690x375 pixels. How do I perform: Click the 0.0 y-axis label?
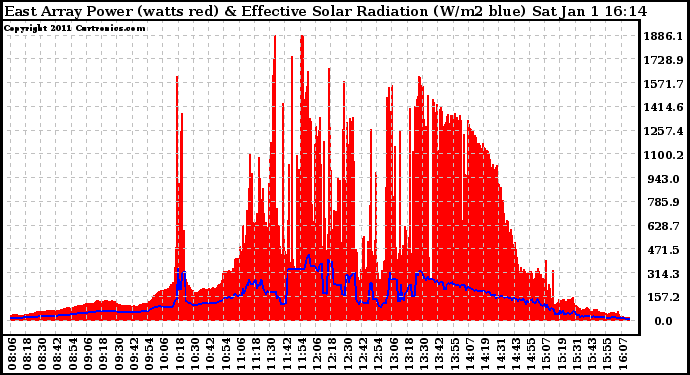point(663,321)
